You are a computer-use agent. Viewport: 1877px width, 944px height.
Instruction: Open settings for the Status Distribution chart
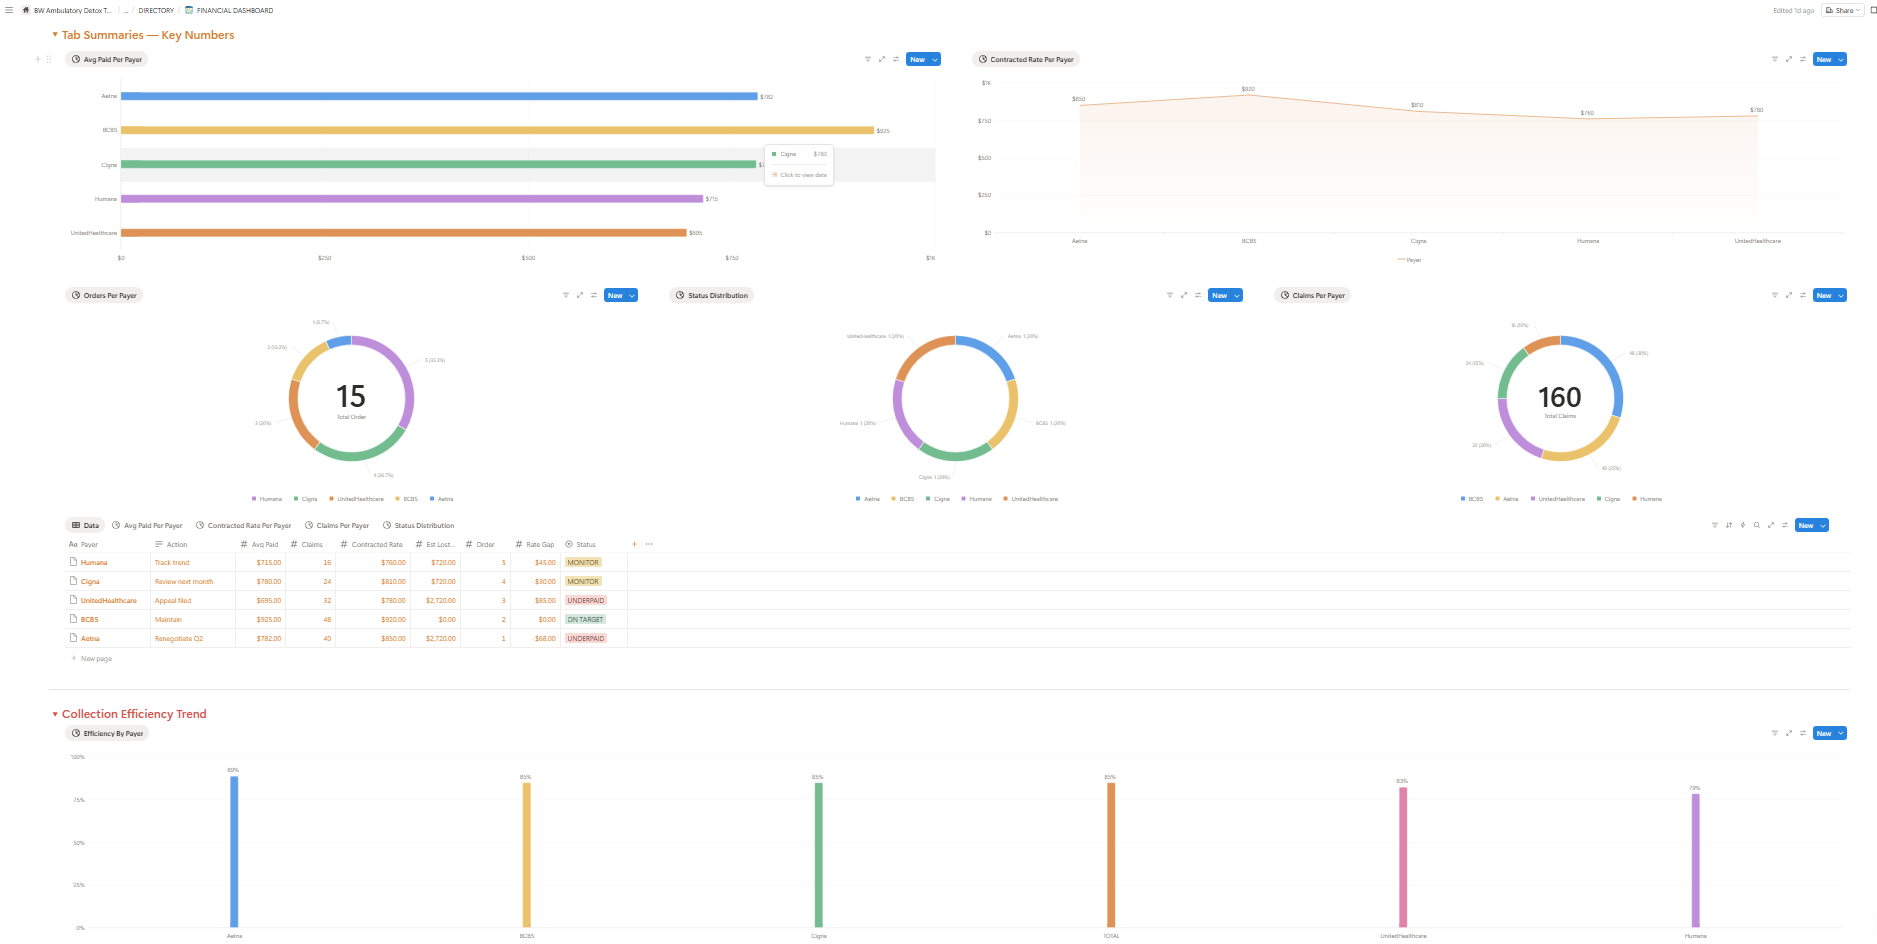tap(1198, 295)
